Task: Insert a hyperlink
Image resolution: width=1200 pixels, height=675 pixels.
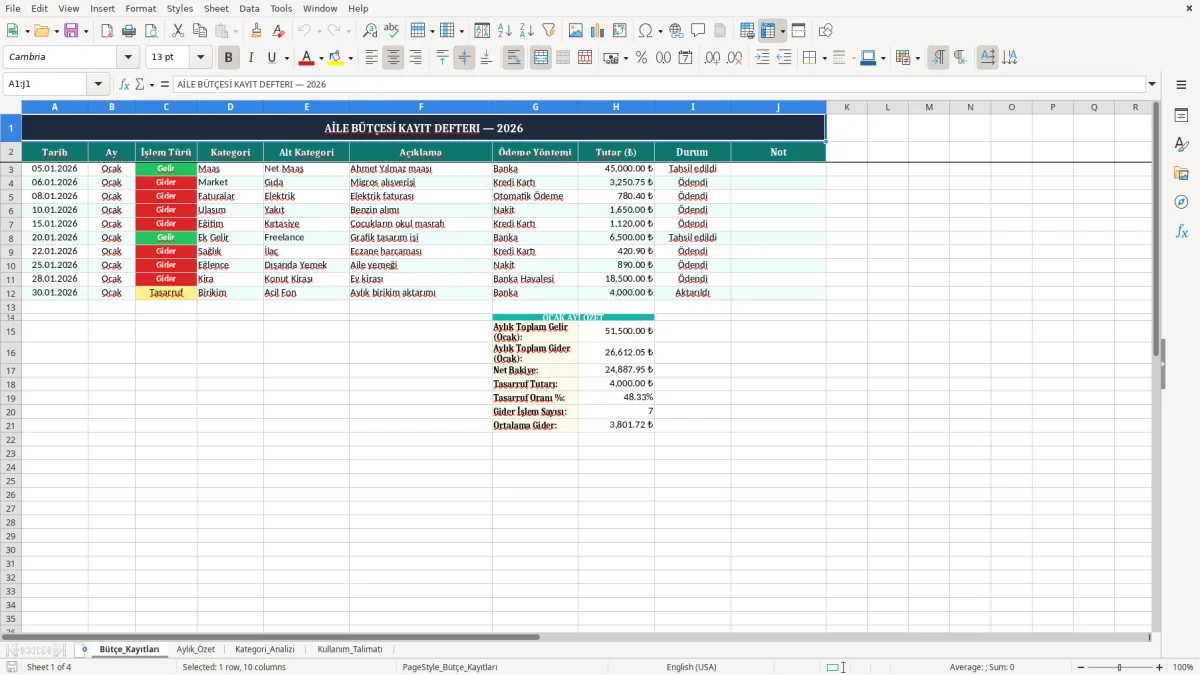Action: [x=676, y=31]
